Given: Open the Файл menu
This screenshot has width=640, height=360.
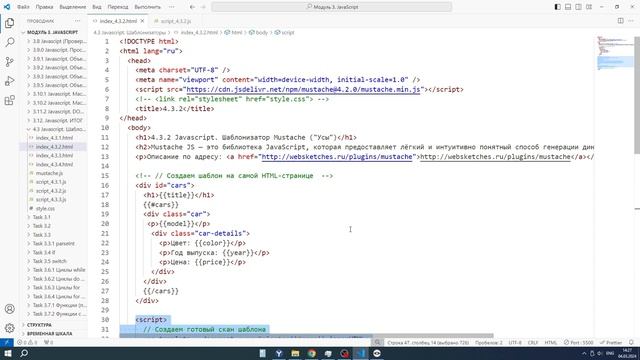Looking at the screenshot, I should (x=23, y=7).
